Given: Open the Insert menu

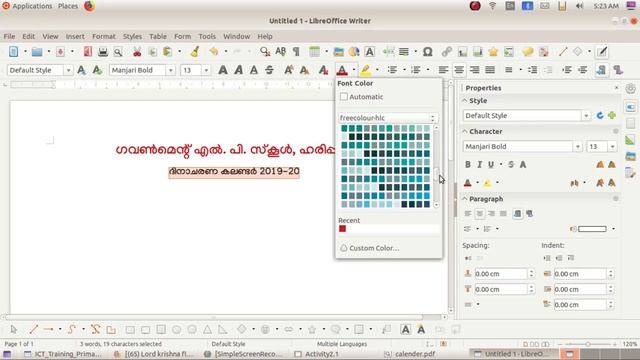Looking at the screenshot, I should tap(75, 36).
